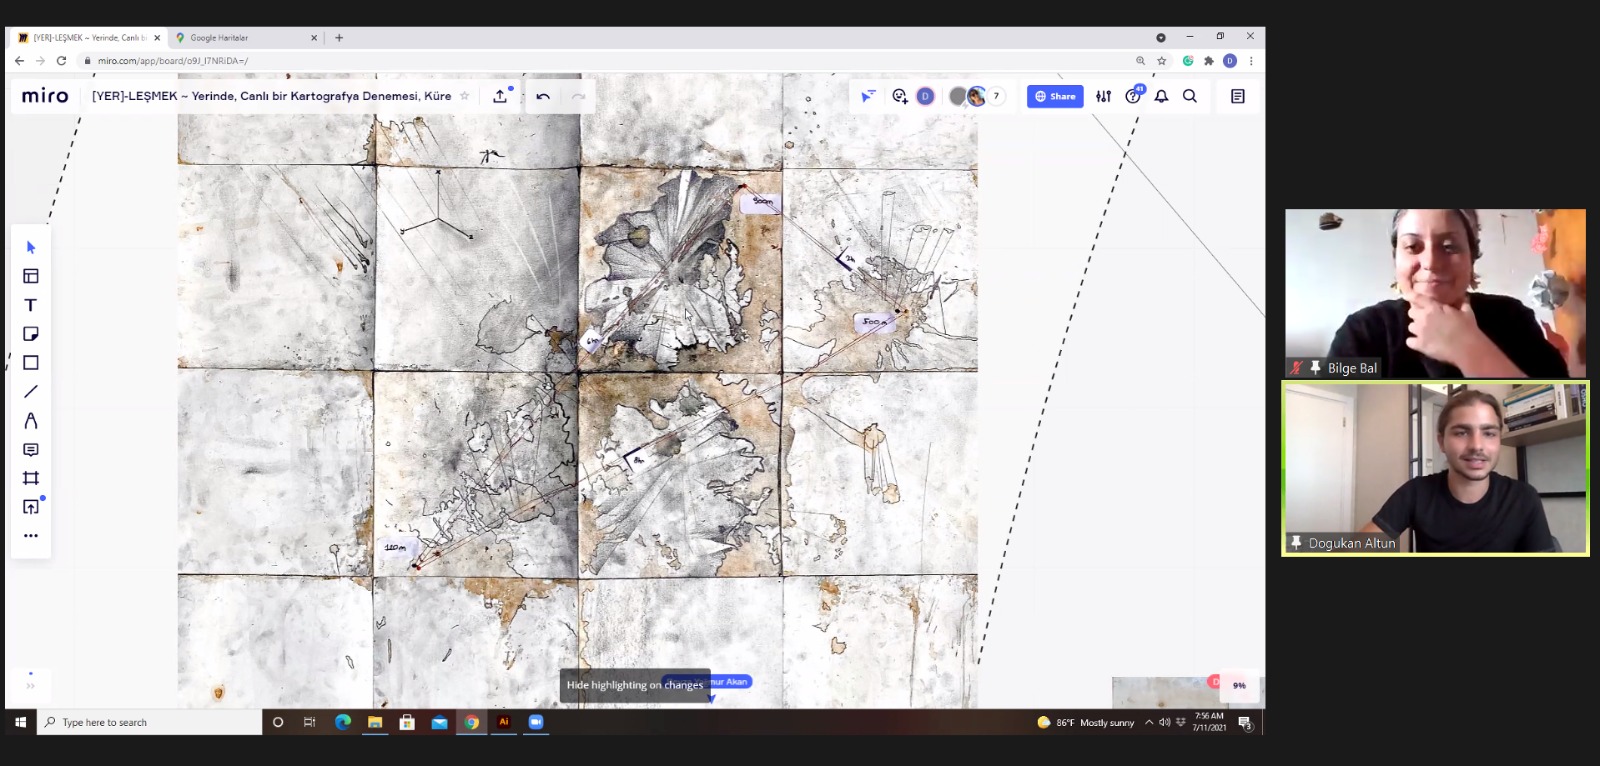Open Zoom from the taskbar
The width and height of the screenshot is (1600, 766).
coord(536,722)
